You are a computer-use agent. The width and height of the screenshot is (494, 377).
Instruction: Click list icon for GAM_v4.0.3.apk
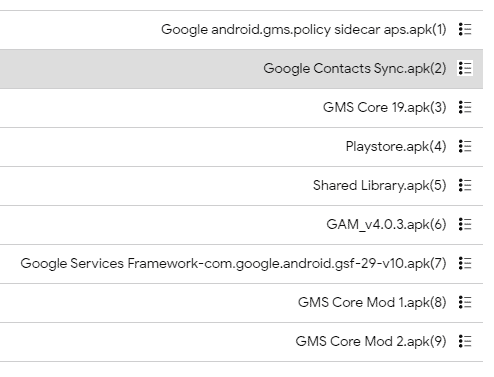tap(465, 224)
